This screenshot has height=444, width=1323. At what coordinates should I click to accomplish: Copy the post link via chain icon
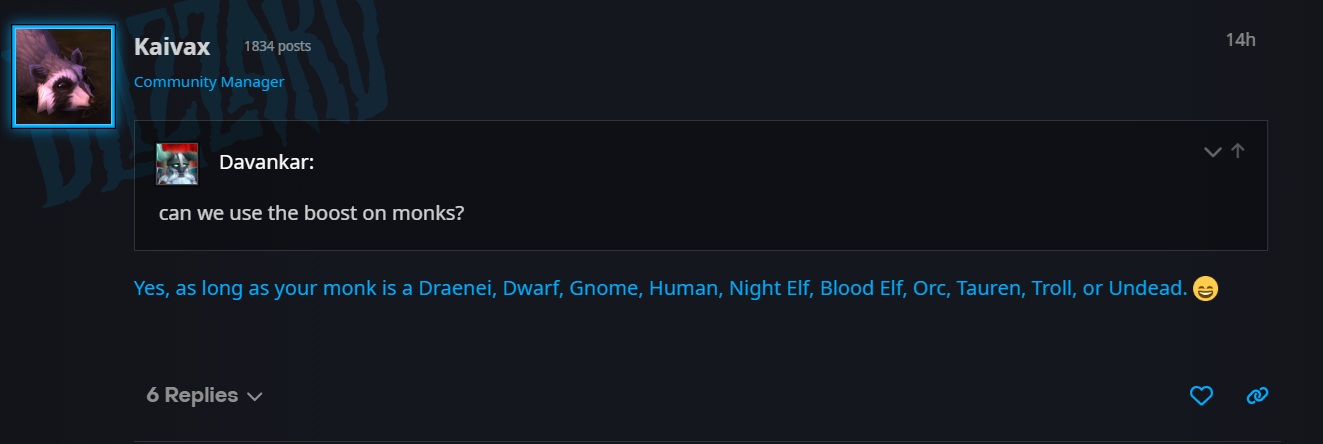tap(1257, 396)
